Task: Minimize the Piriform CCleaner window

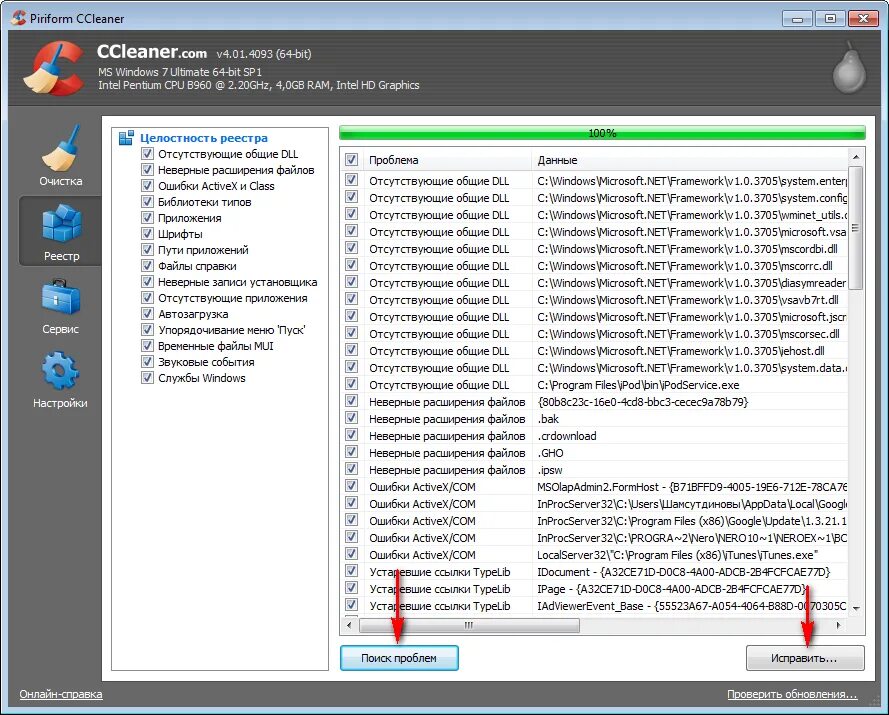Action: tap(797, 19)
